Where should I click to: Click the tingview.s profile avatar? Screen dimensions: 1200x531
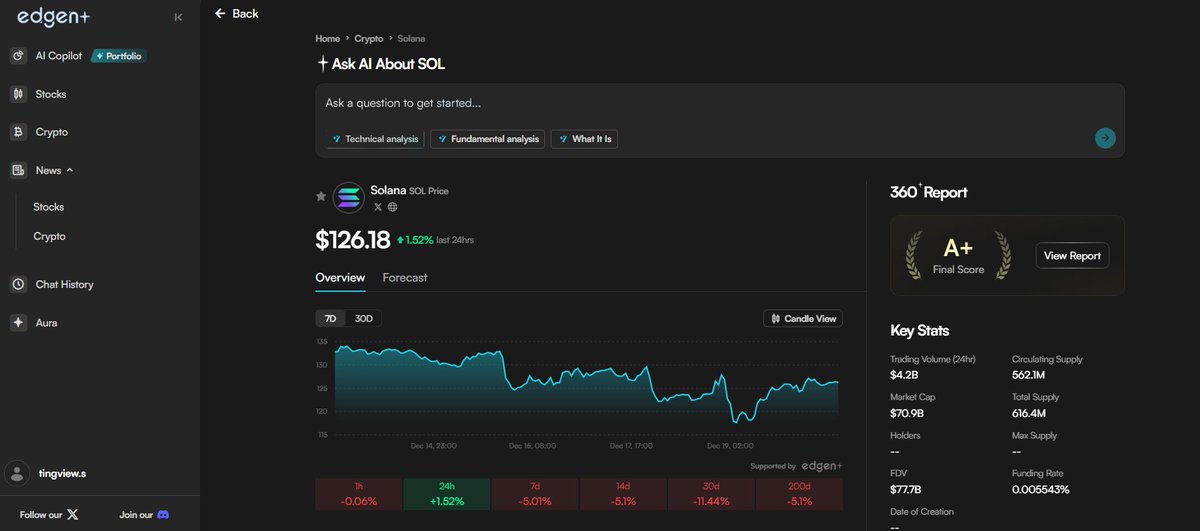point(17,473)
